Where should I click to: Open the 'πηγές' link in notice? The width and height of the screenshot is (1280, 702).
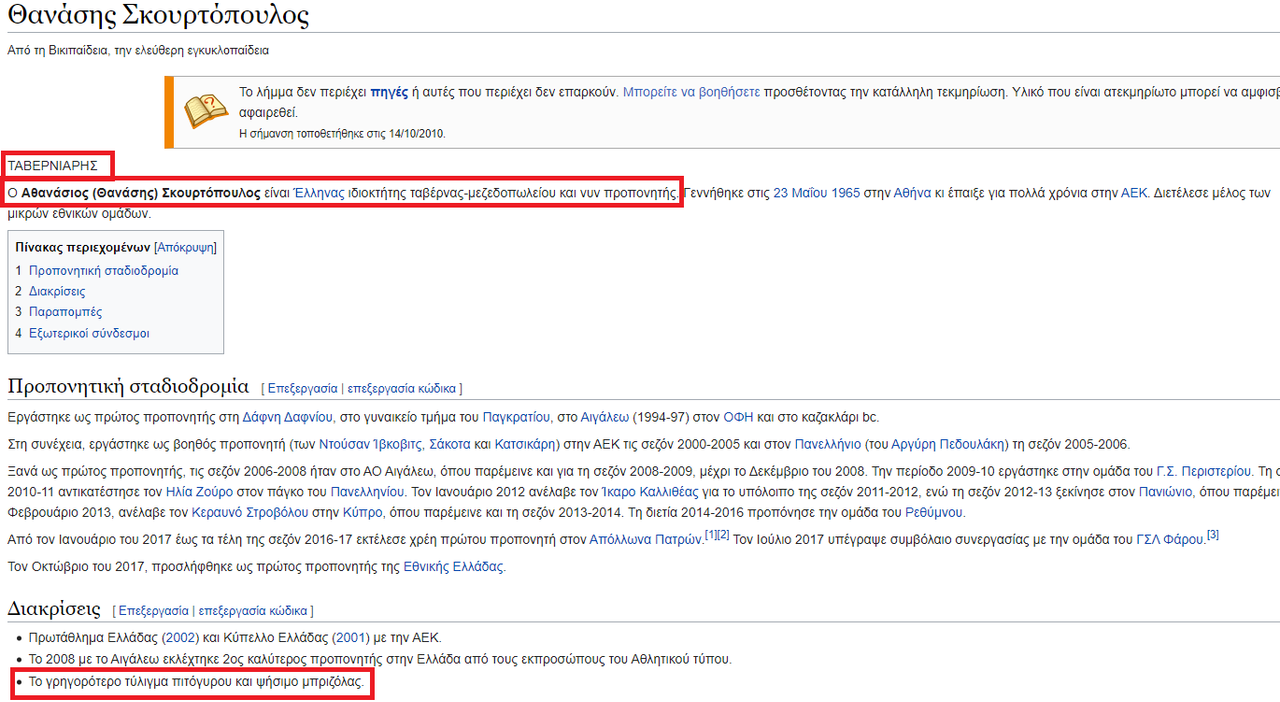(389, 91)
